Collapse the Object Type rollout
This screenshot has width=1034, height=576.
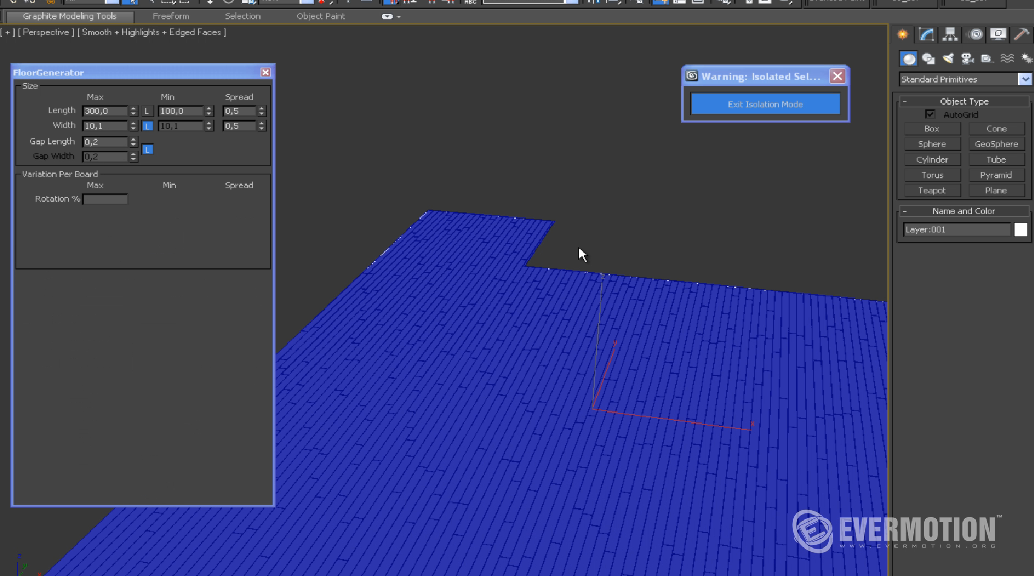(x=905, y=102)
